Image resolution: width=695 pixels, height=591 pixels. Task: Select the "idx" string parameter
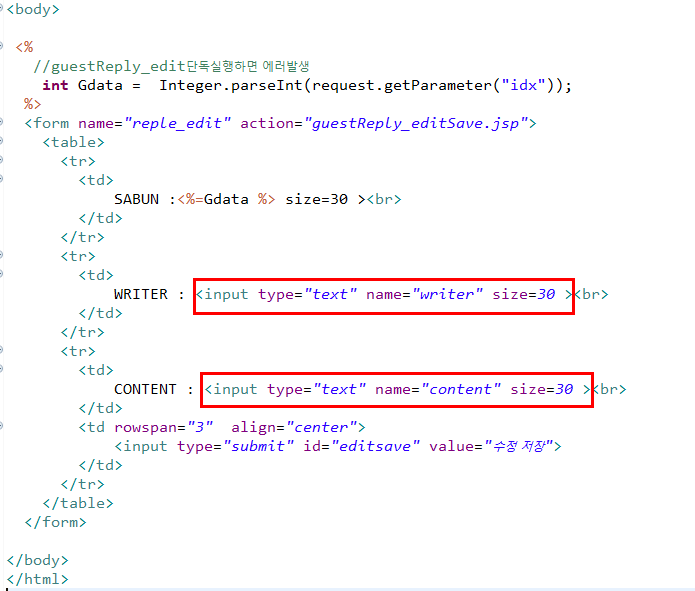click(x=523, y=85)
